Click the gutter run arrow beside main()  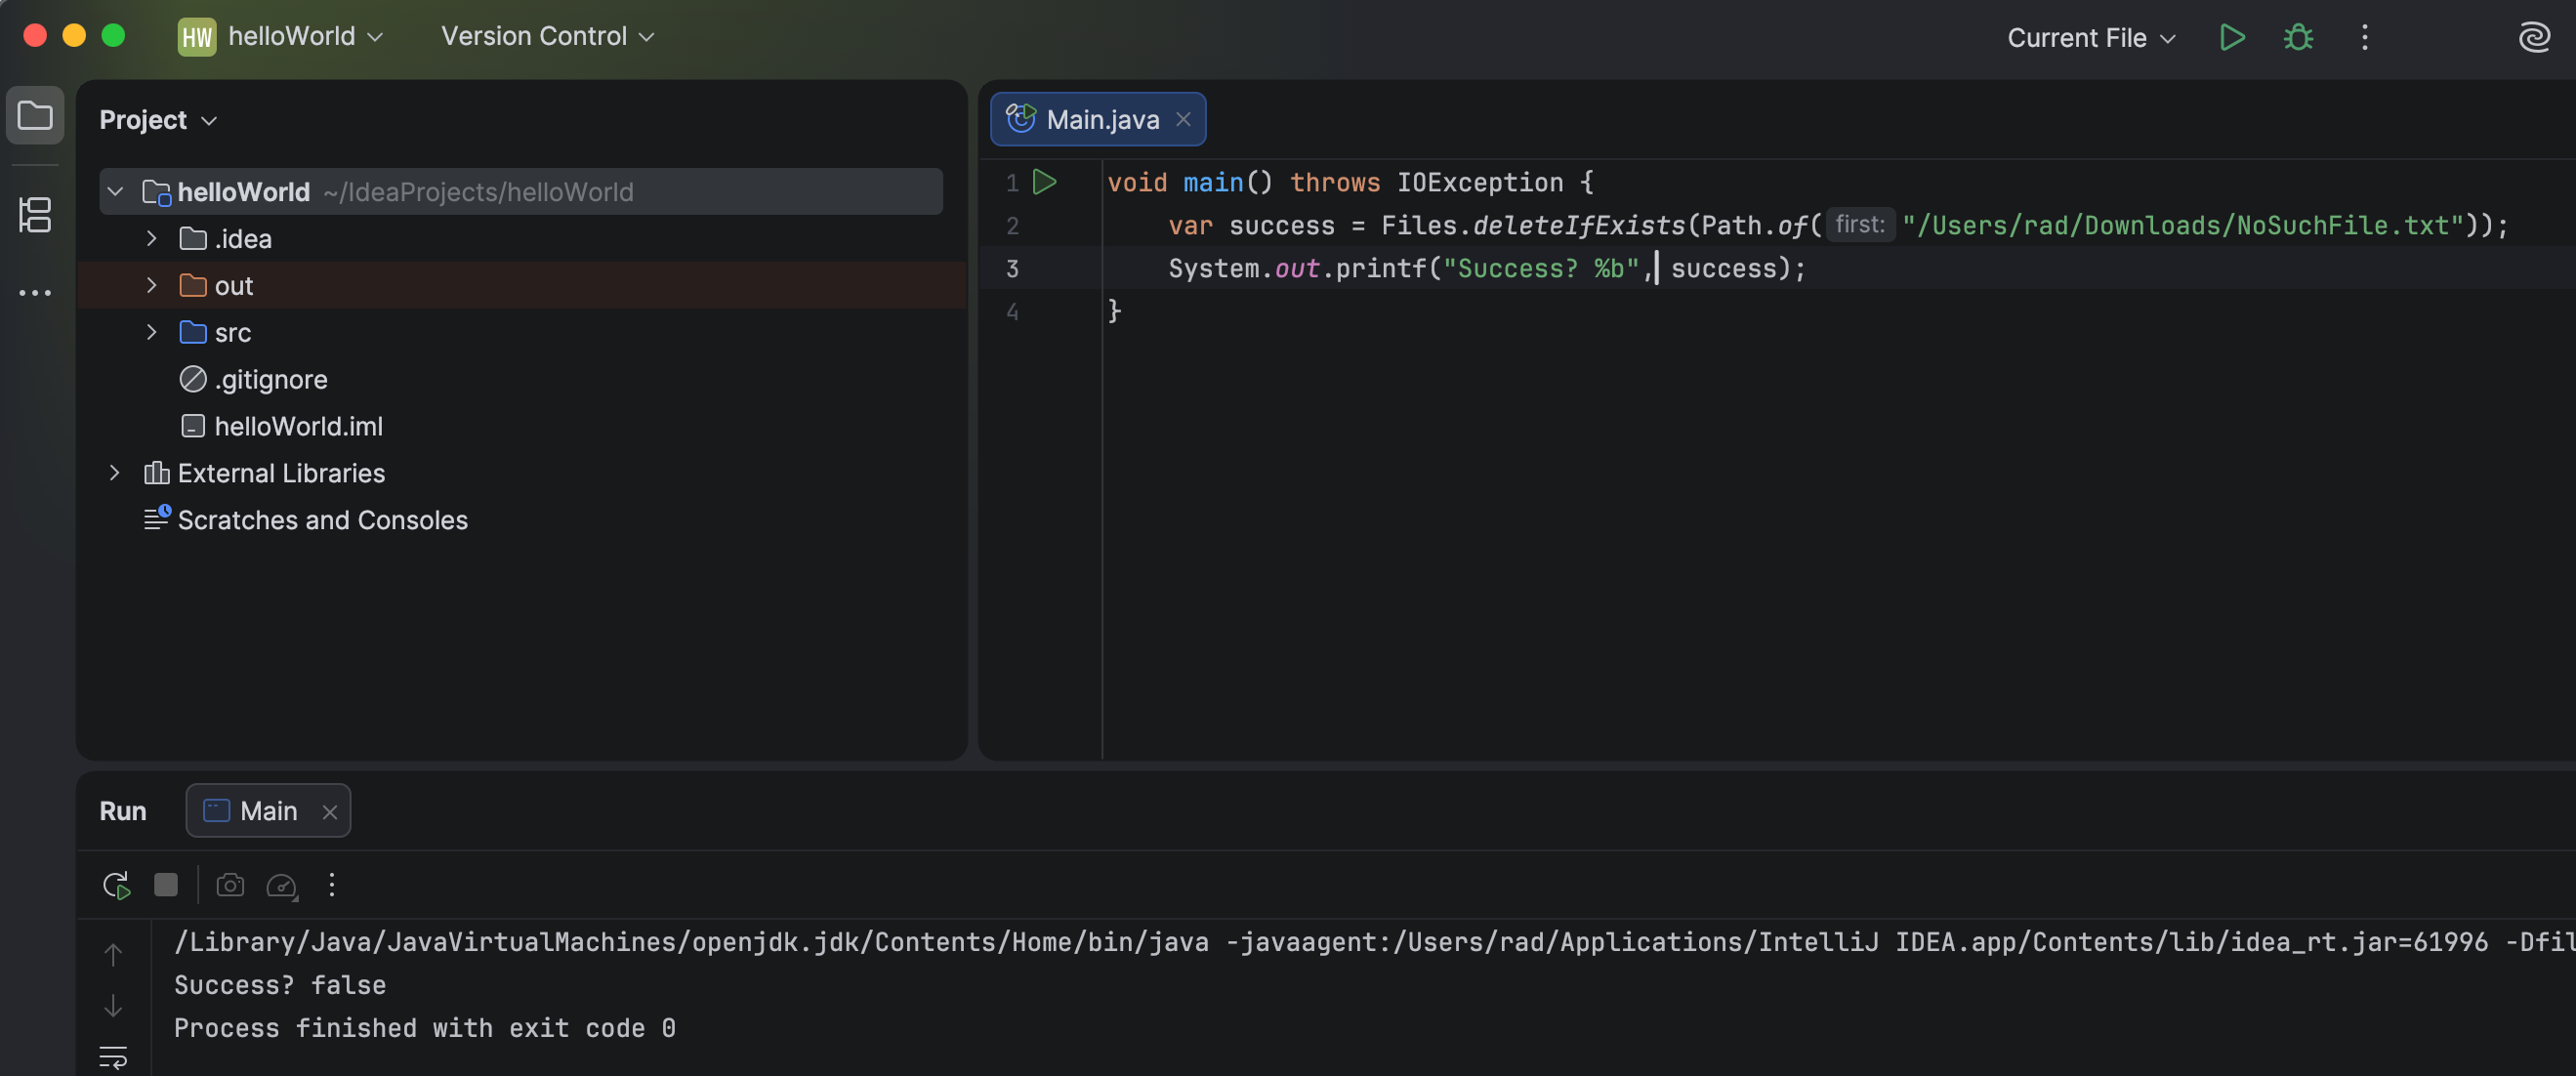[1045, 182]
